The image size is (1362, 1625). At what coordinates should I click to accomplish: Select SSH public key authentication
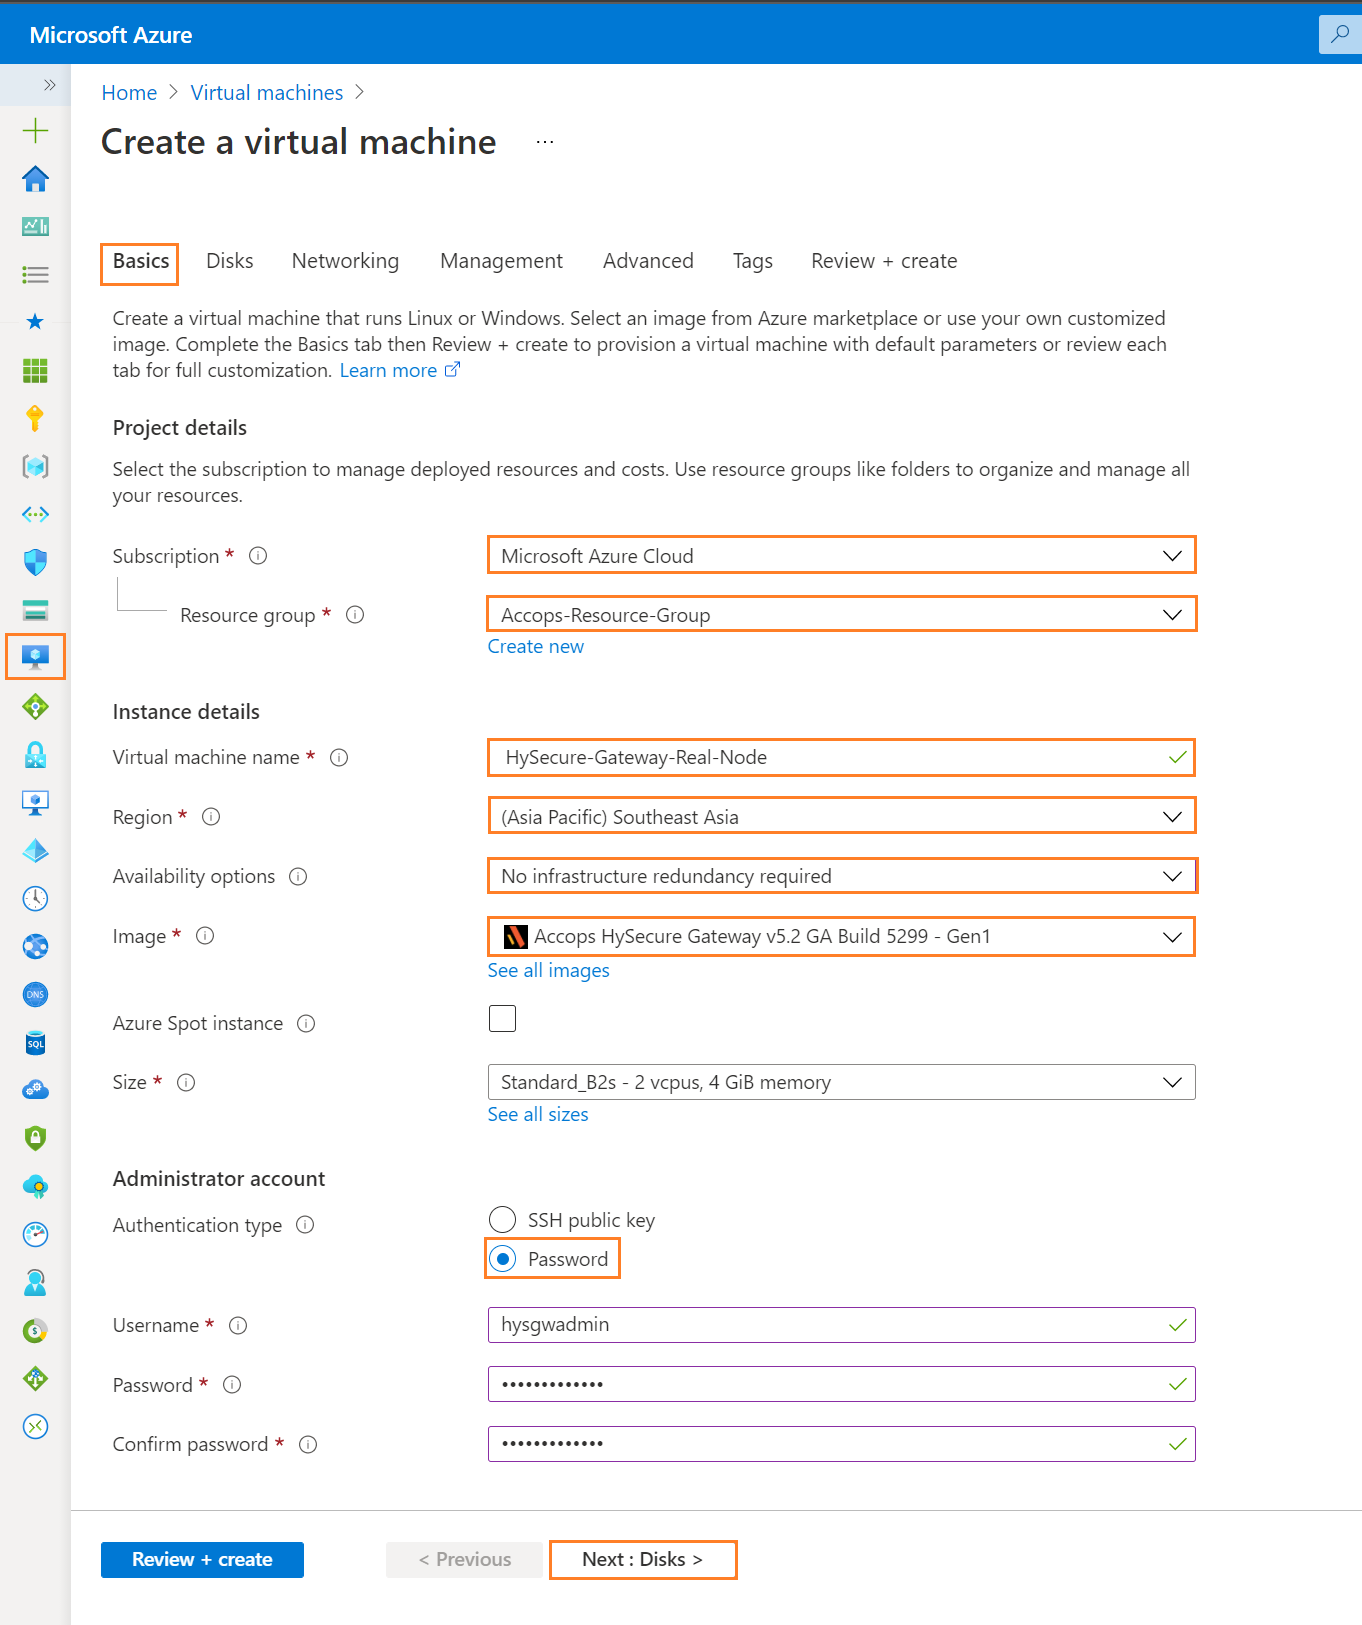pyautogui.click(x=502, y=1220)
